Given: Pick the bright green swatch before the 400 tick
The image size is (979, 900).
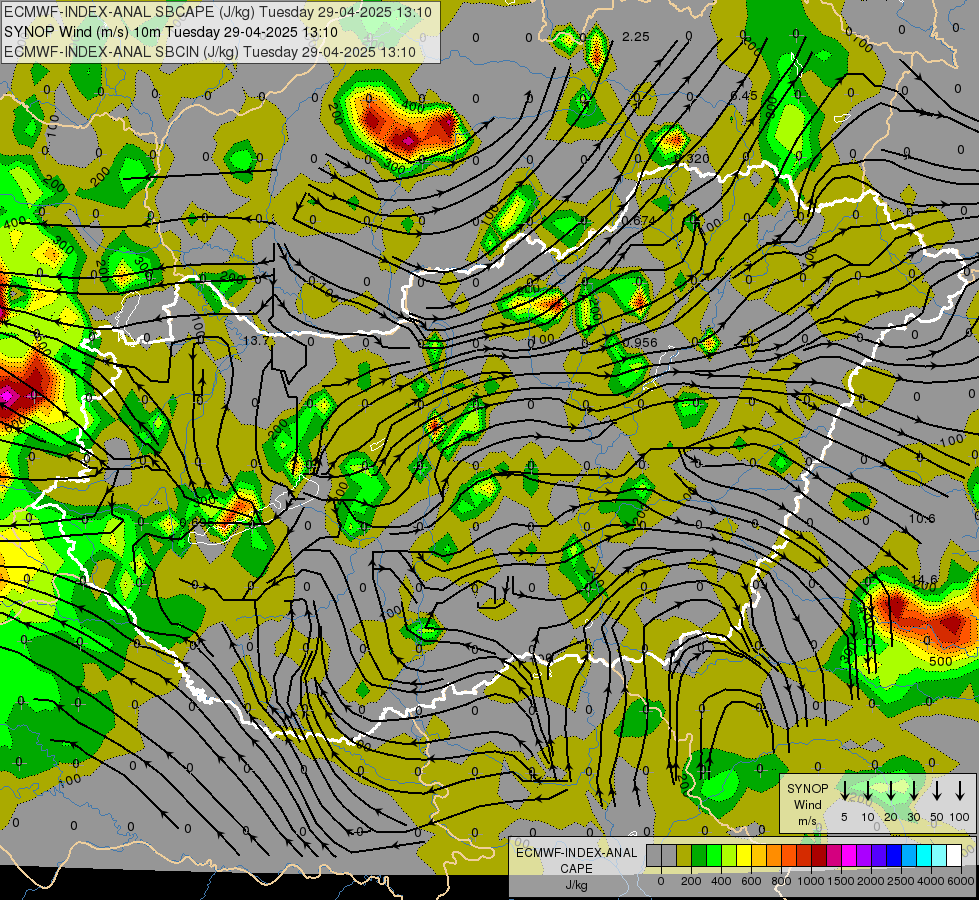Looking at the screenshot, I should click(x=714, y=855).
